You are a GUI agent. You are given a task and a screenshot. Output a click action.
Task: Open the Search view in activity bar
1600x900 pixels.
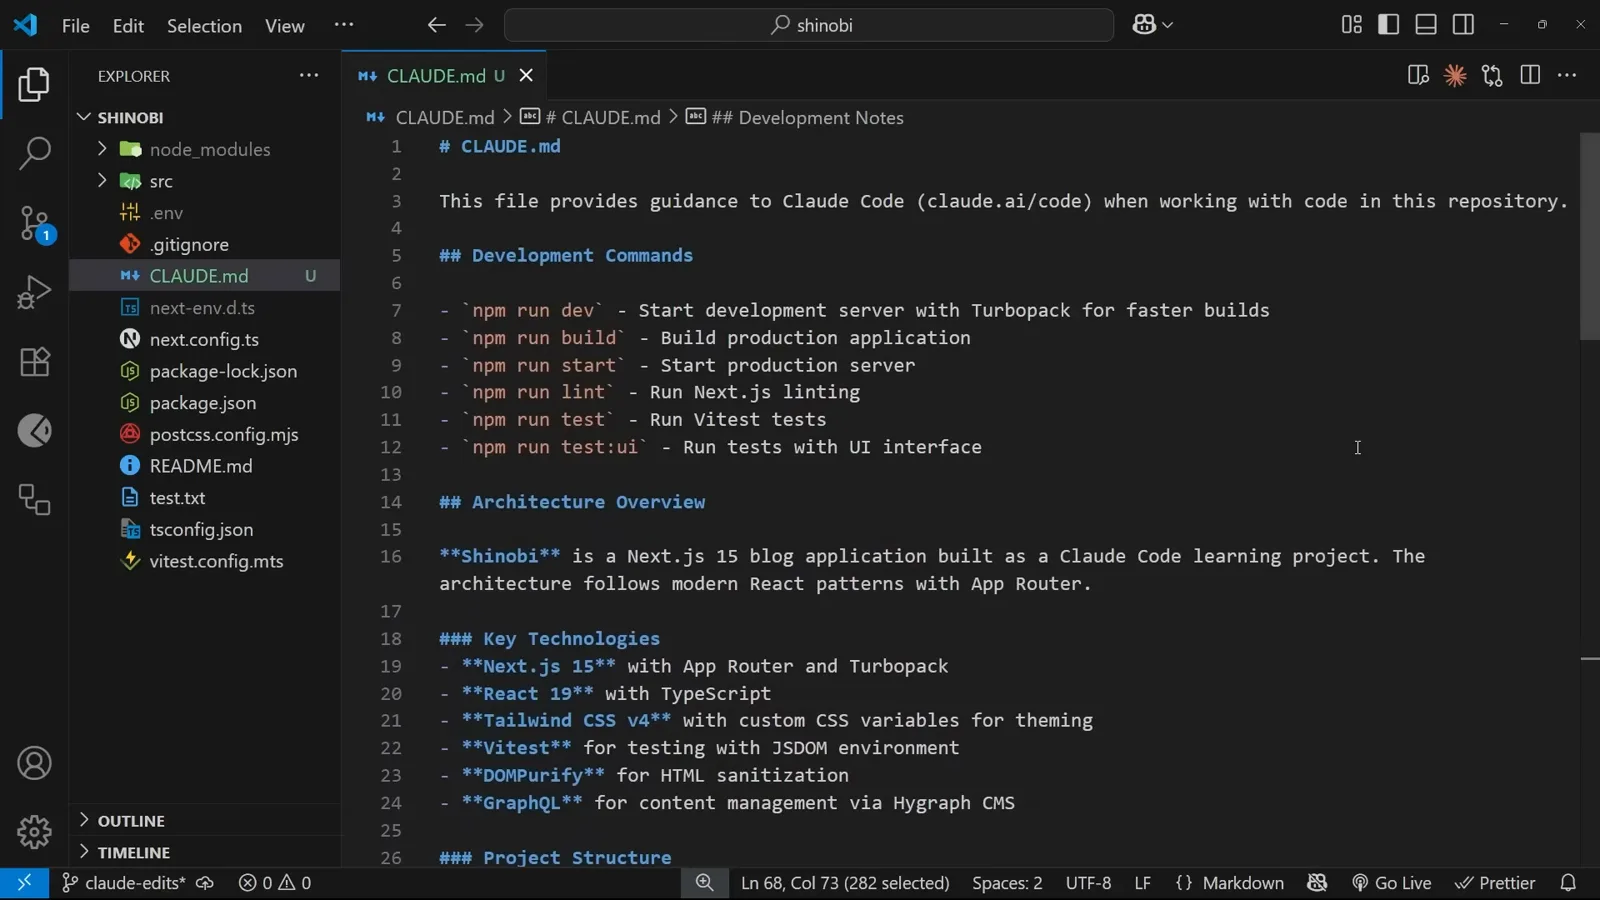(34, 153)
